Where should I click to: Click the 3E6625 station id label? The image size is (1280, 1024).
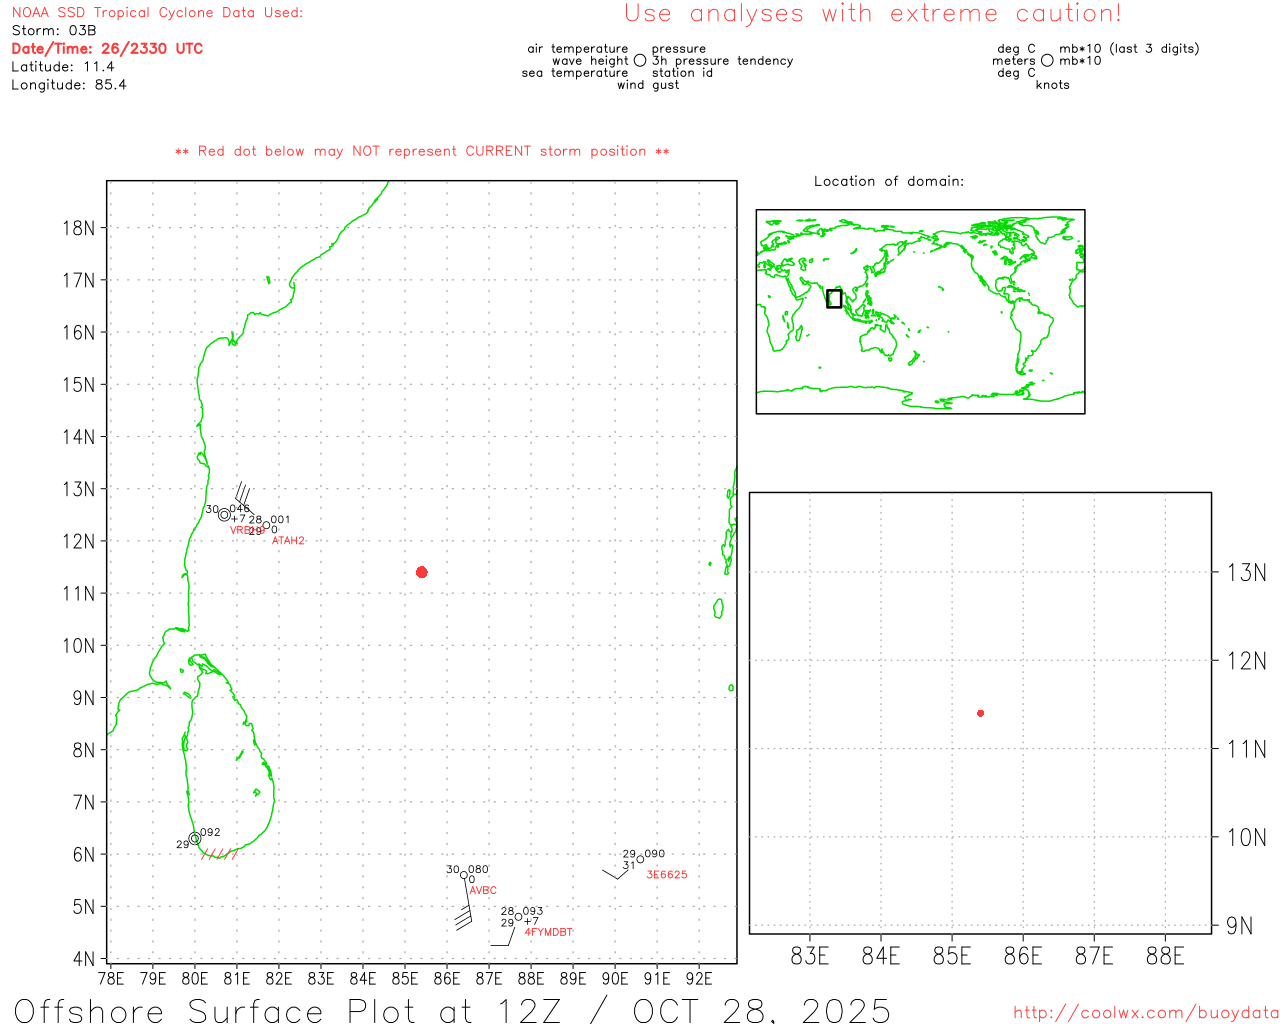tap(667, 875)
